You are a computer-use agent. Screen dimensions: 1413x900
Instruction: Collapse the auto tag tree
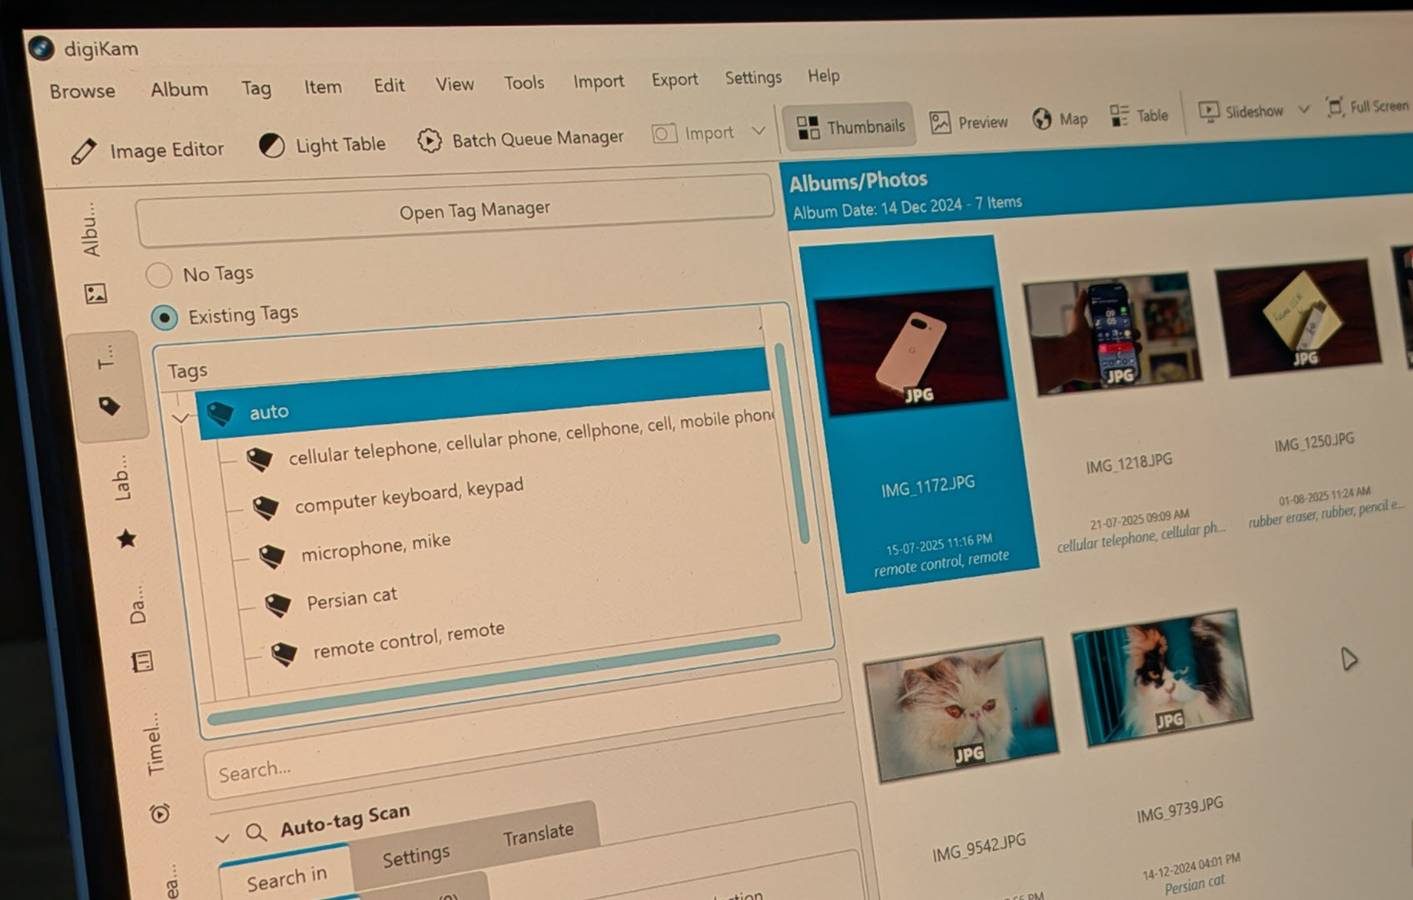181,418
